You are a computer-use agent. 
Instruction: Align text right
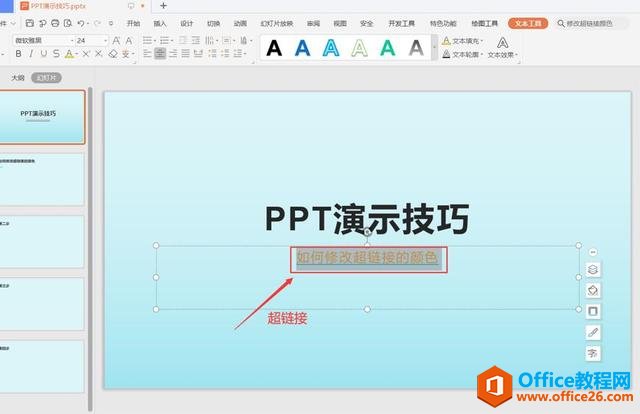pyautogui.click(x=173, y=53)
